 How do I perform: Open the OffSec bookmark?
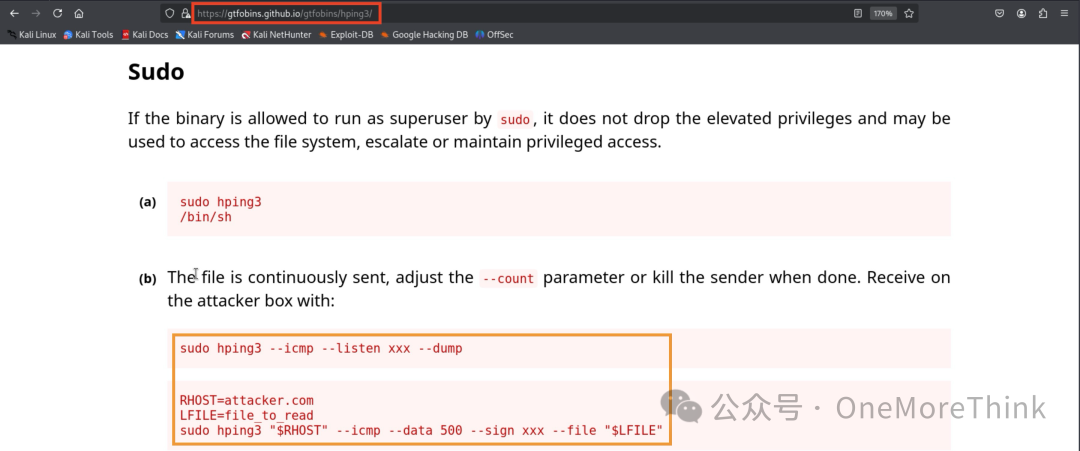tap(494, 34)
